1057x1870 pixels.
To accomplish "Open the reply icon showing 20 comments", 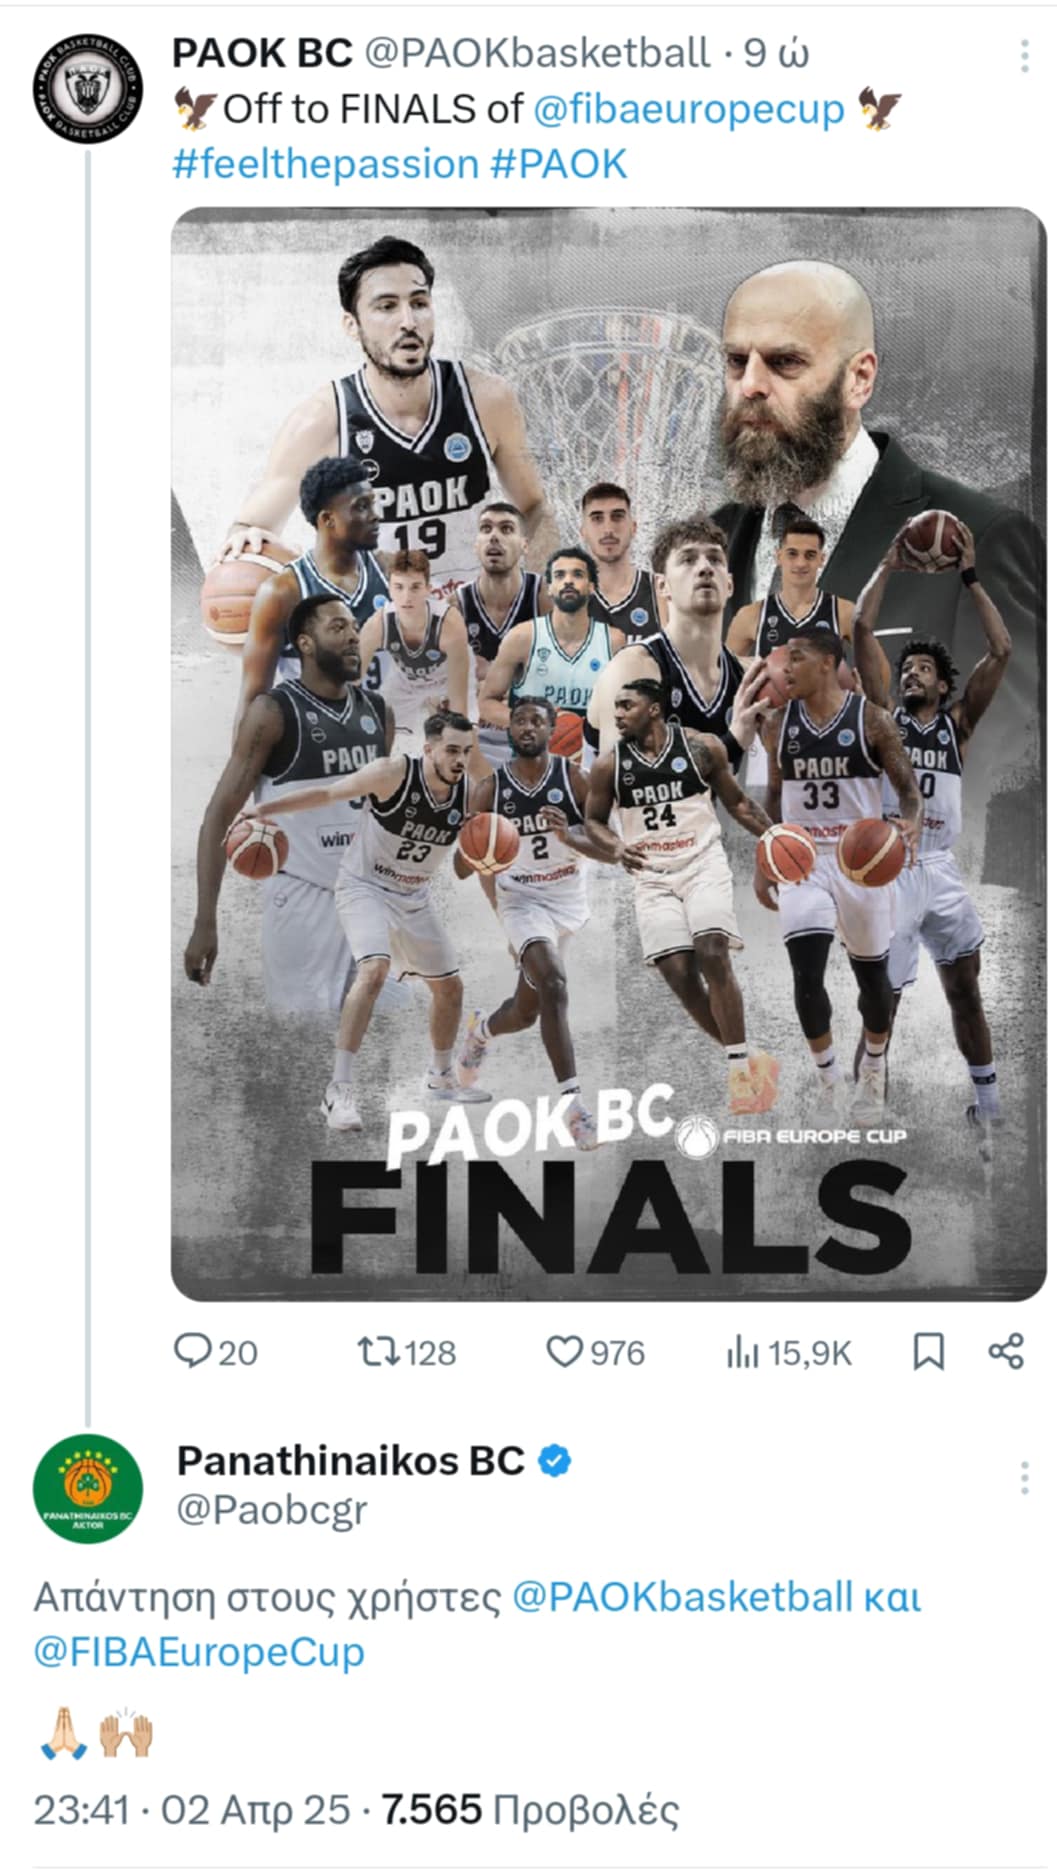I will pyautogui.click(x=191, y=1352).
